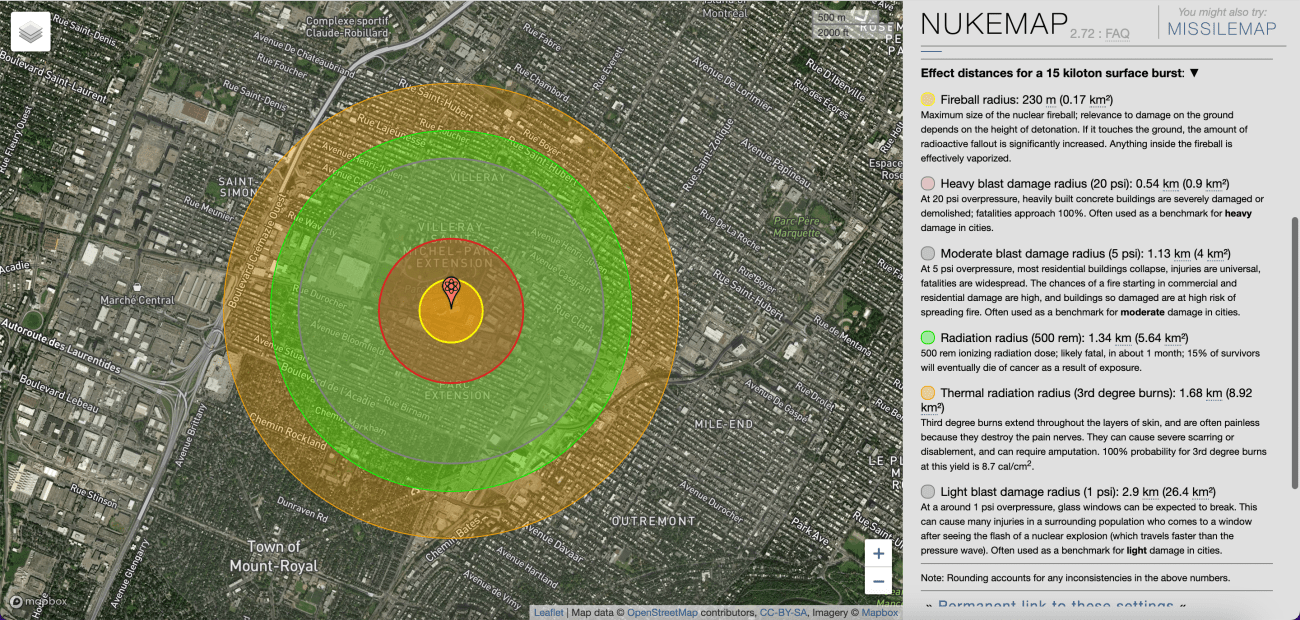The width and height of the screenshot is (1300, 620).
Task: Select the orange Thermal radiation legend swatch
Action: tap(928, 393)
